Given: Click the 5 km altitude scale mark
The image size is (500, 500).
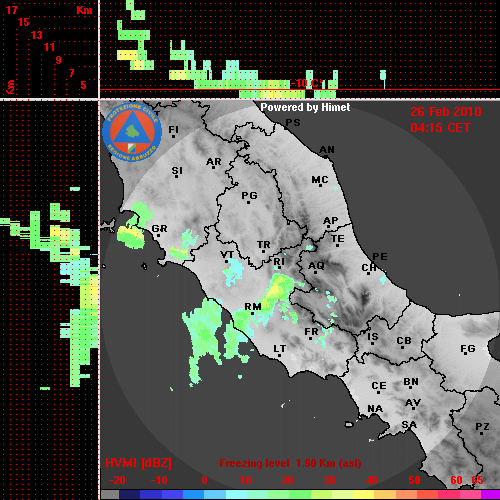Looking at the screenshot, I should point(83,85).
